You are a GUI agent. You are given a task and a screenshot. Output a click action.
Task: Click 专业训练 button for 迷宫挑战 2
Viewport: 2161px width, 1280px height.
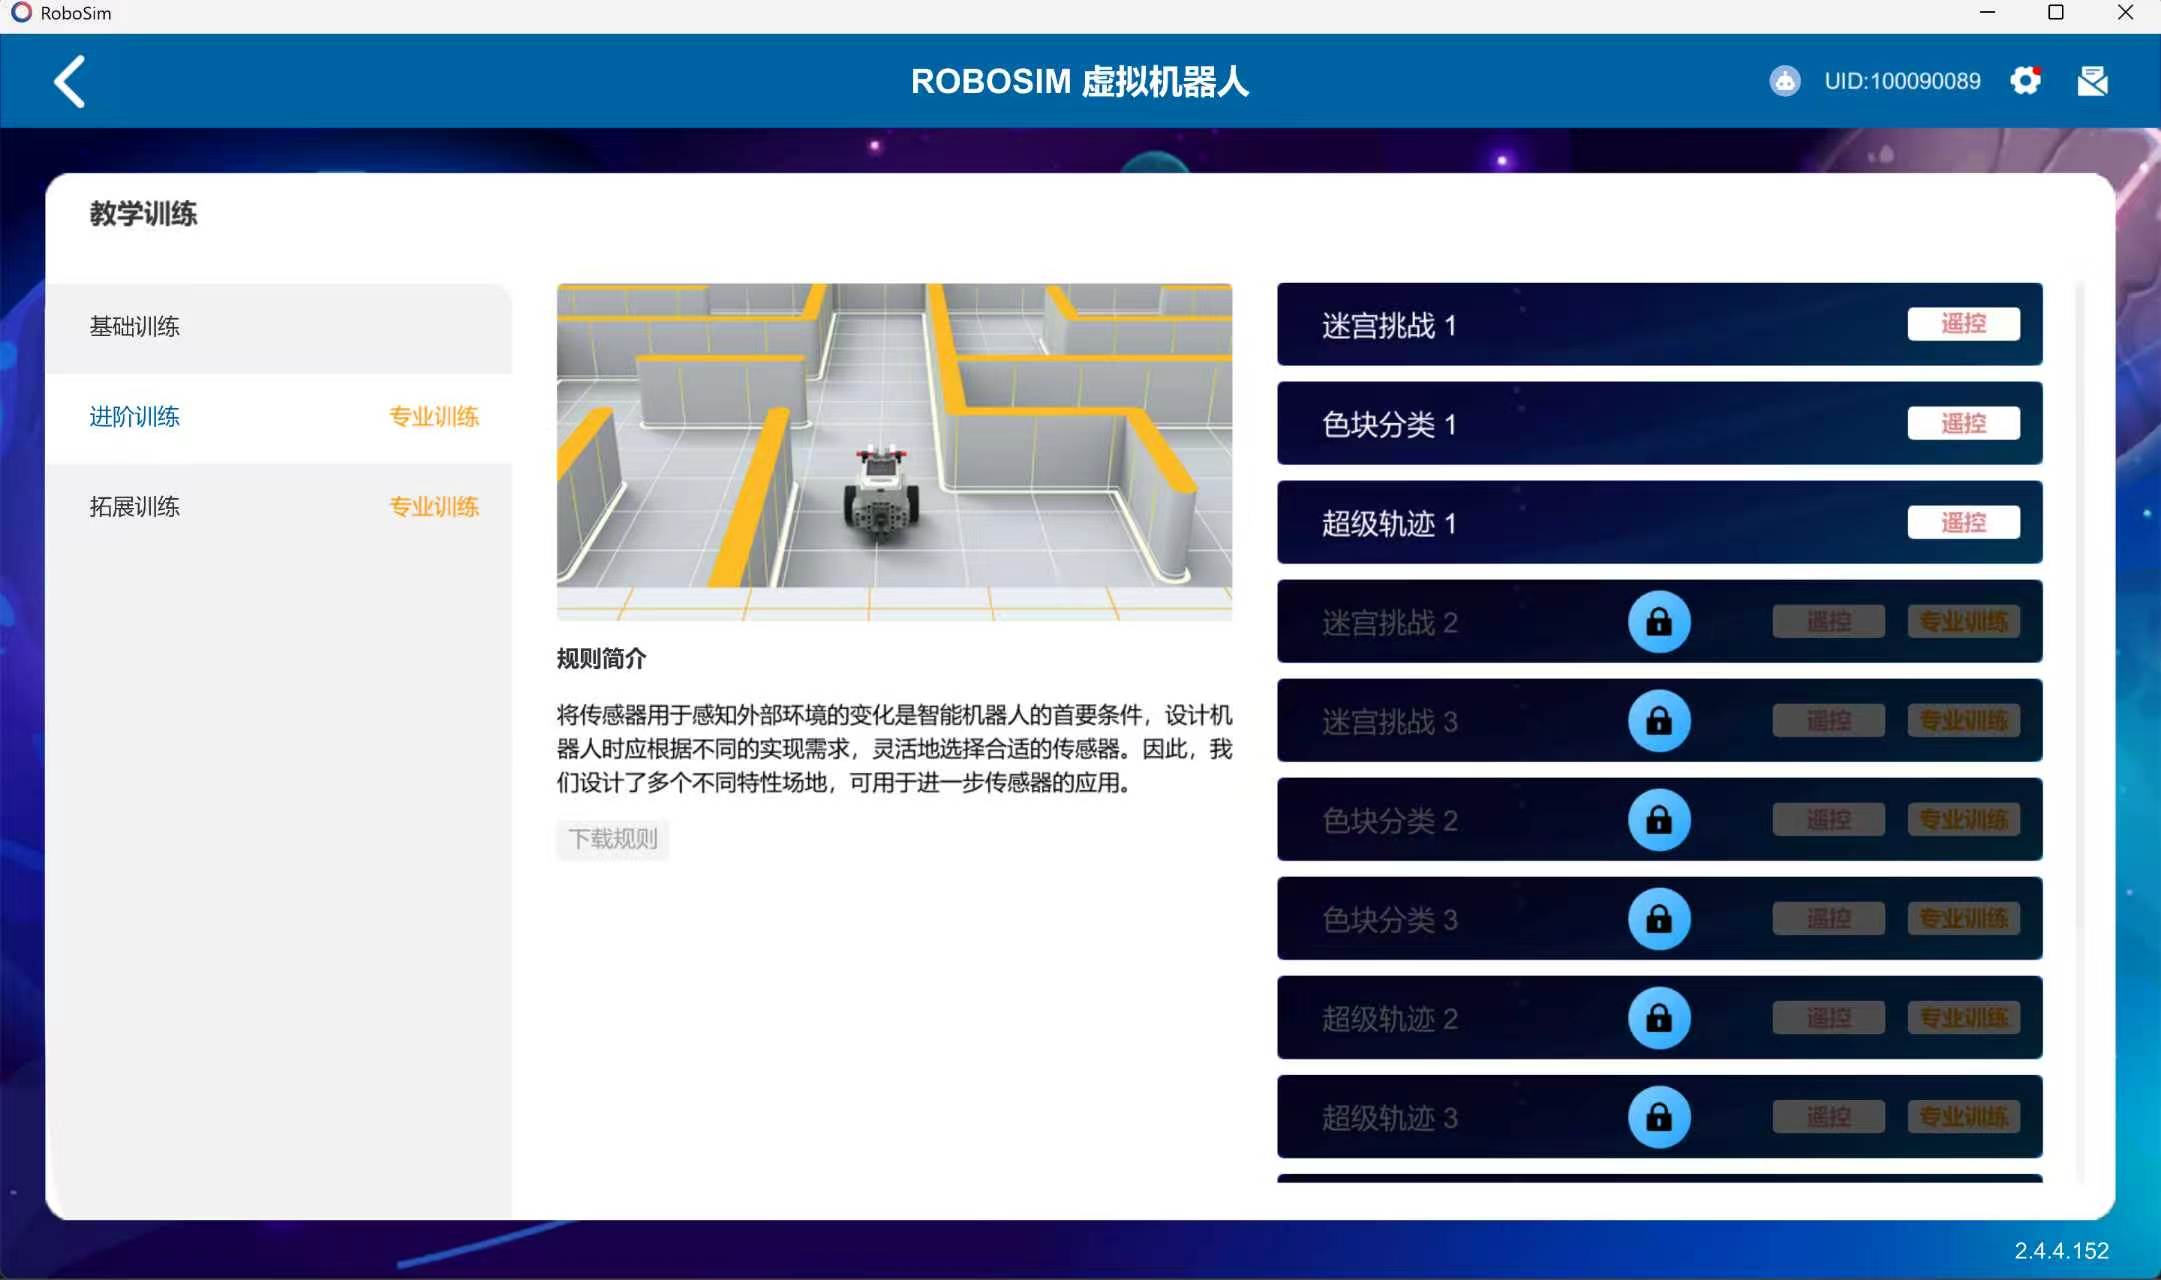[x=1963, y=622]
